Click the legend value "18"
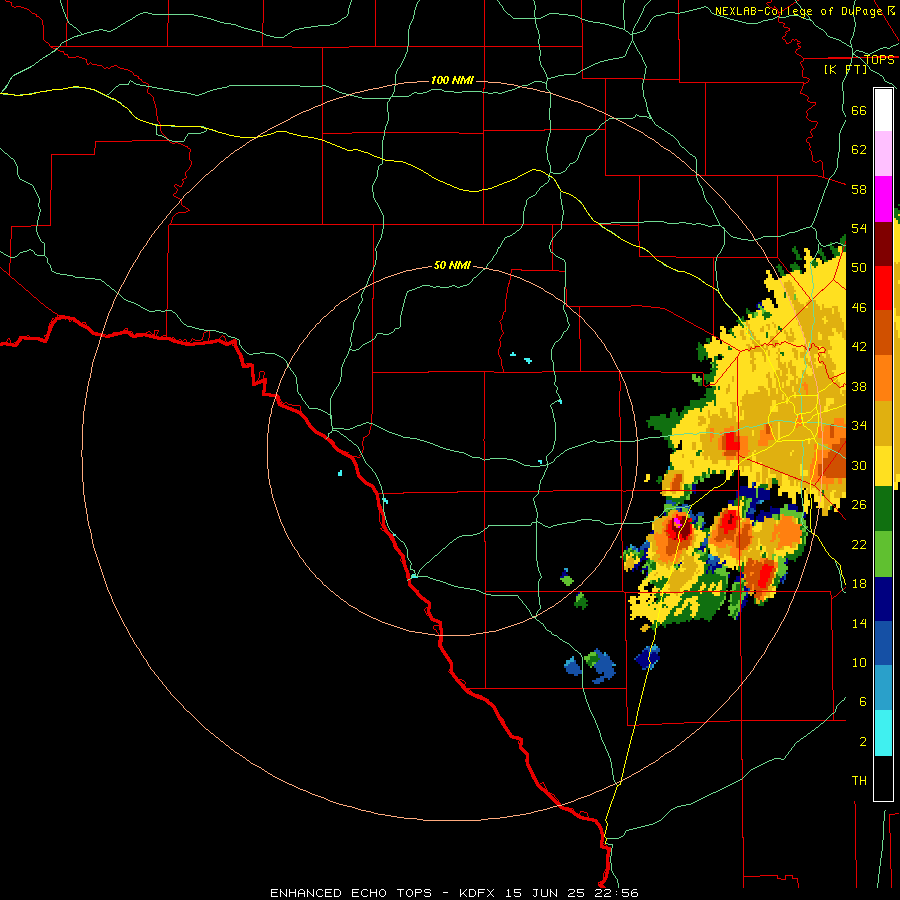The image size is (900, 900). tap(859, 584)
